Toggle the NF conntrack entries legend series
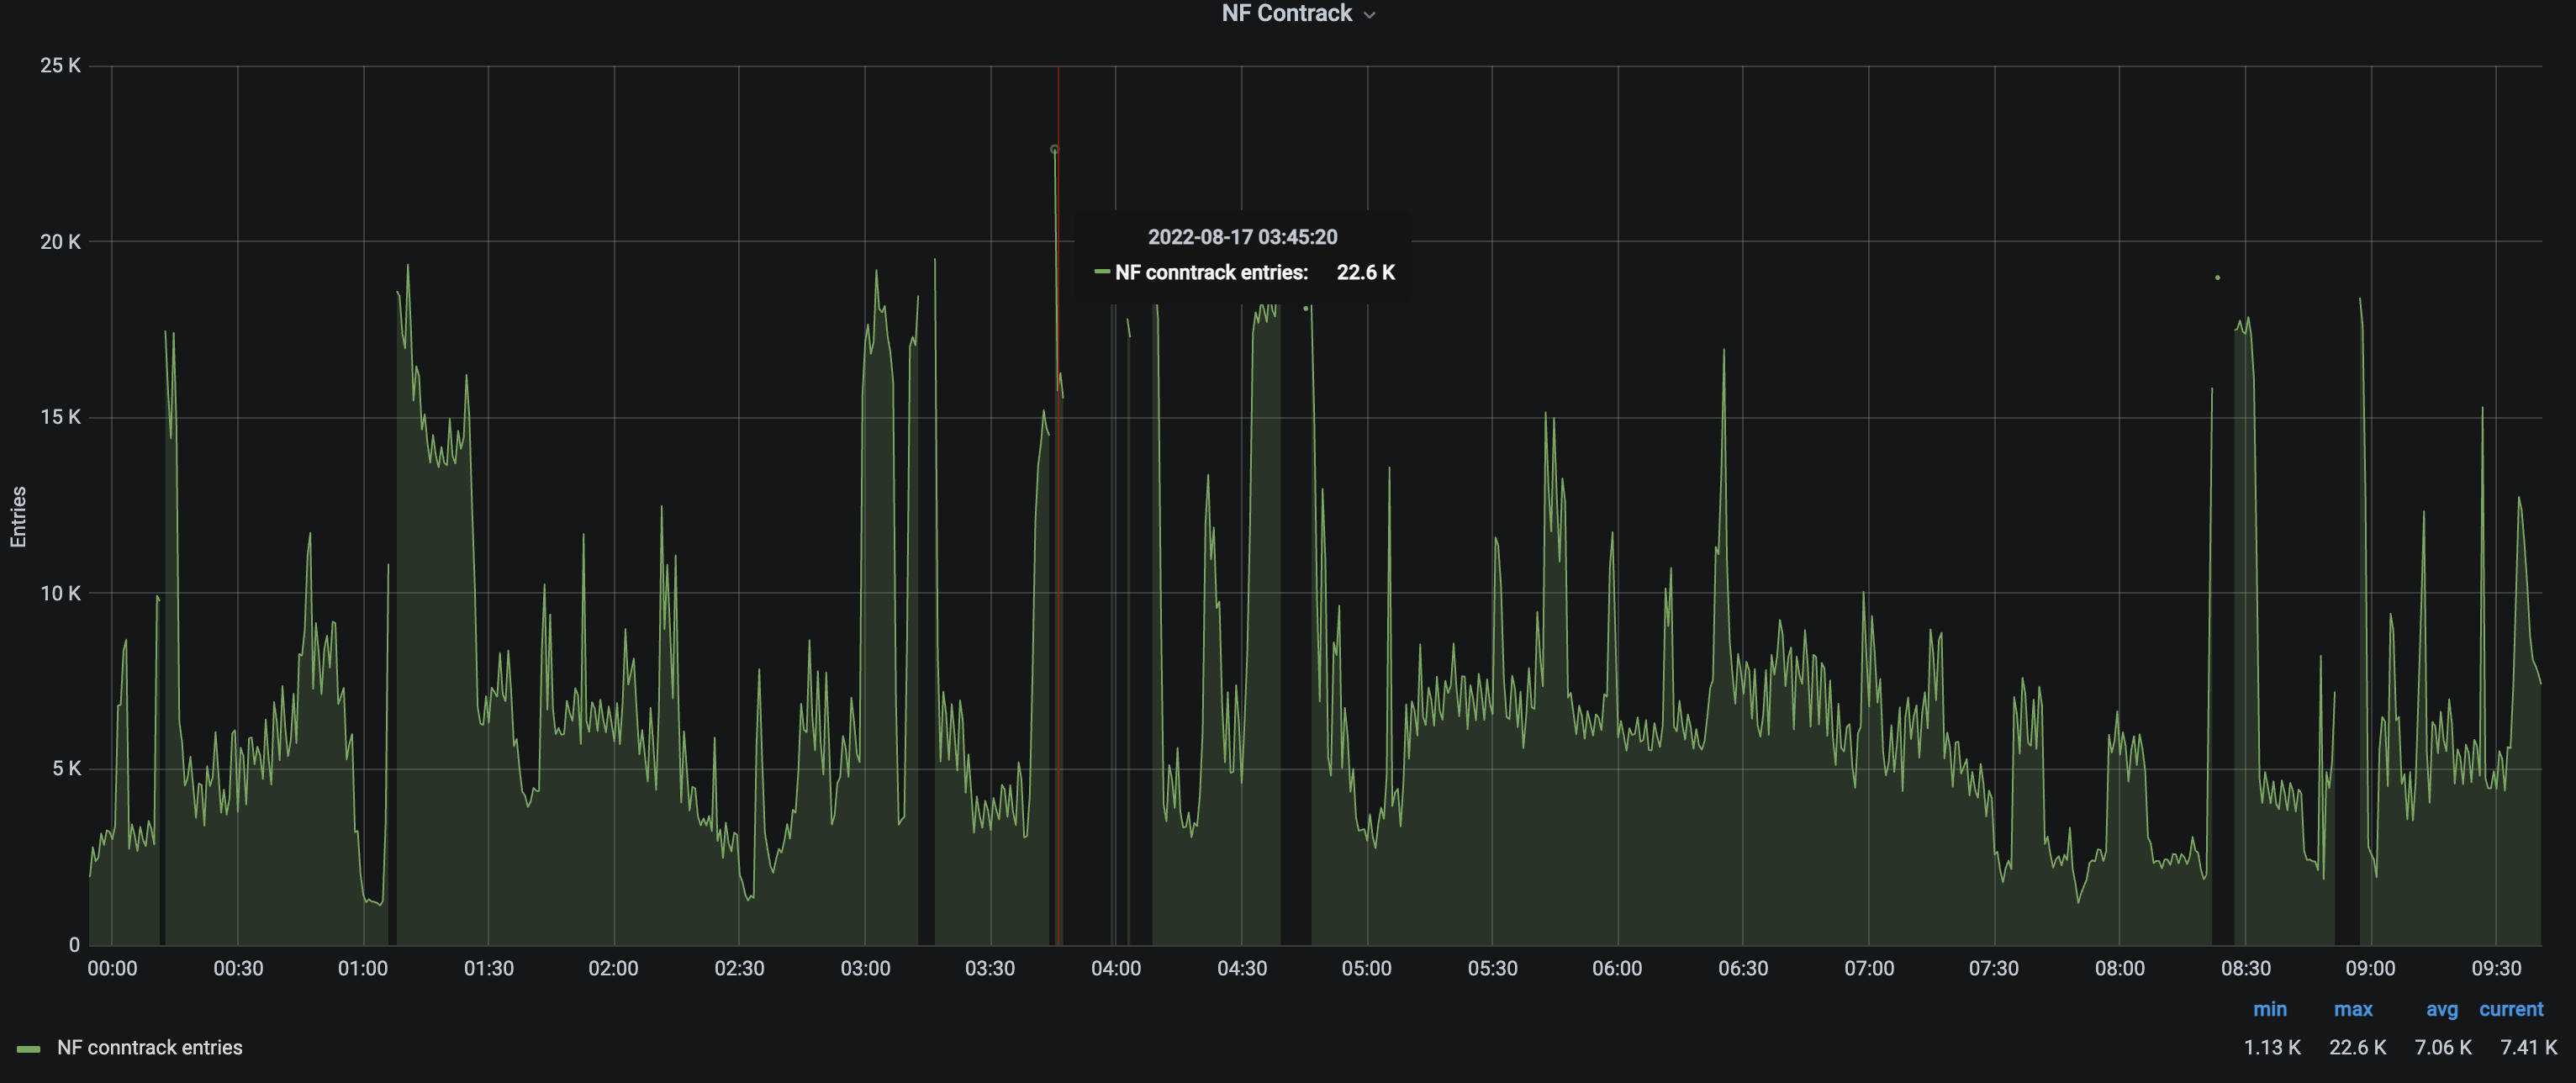 150,1047
